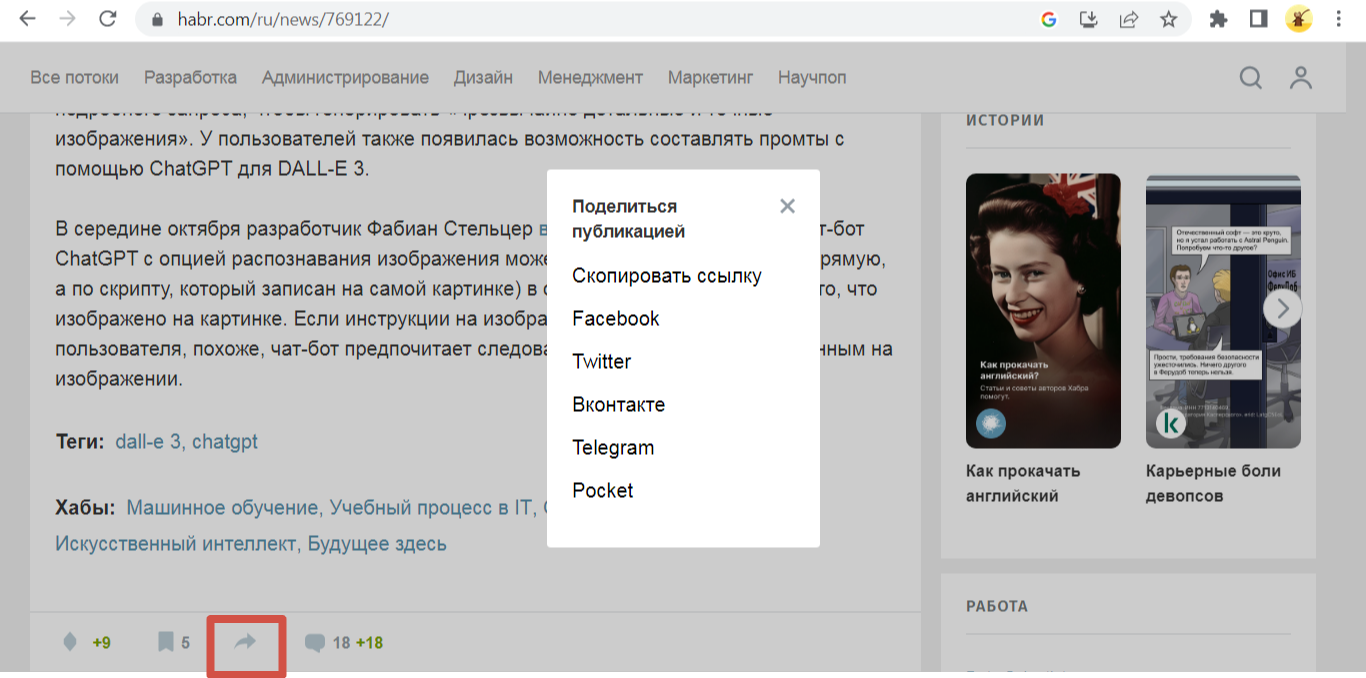This screenshot has height=678, width=1366.
Task: Open the Google icon in the address bar
Action: (1049, 19)
